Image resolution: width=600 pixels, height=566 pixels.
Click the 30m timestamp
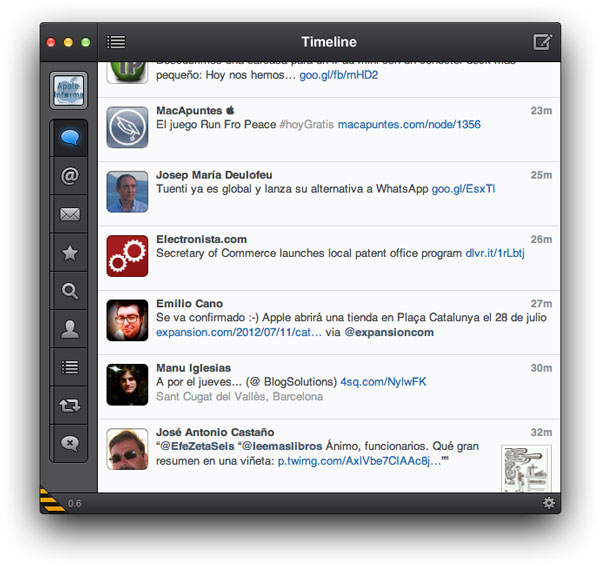pyautogui.click(x=541, y=368)
